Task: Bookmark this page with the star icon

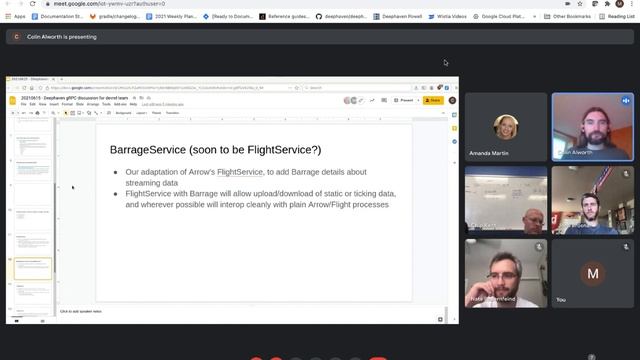Action: pos(580,4)
